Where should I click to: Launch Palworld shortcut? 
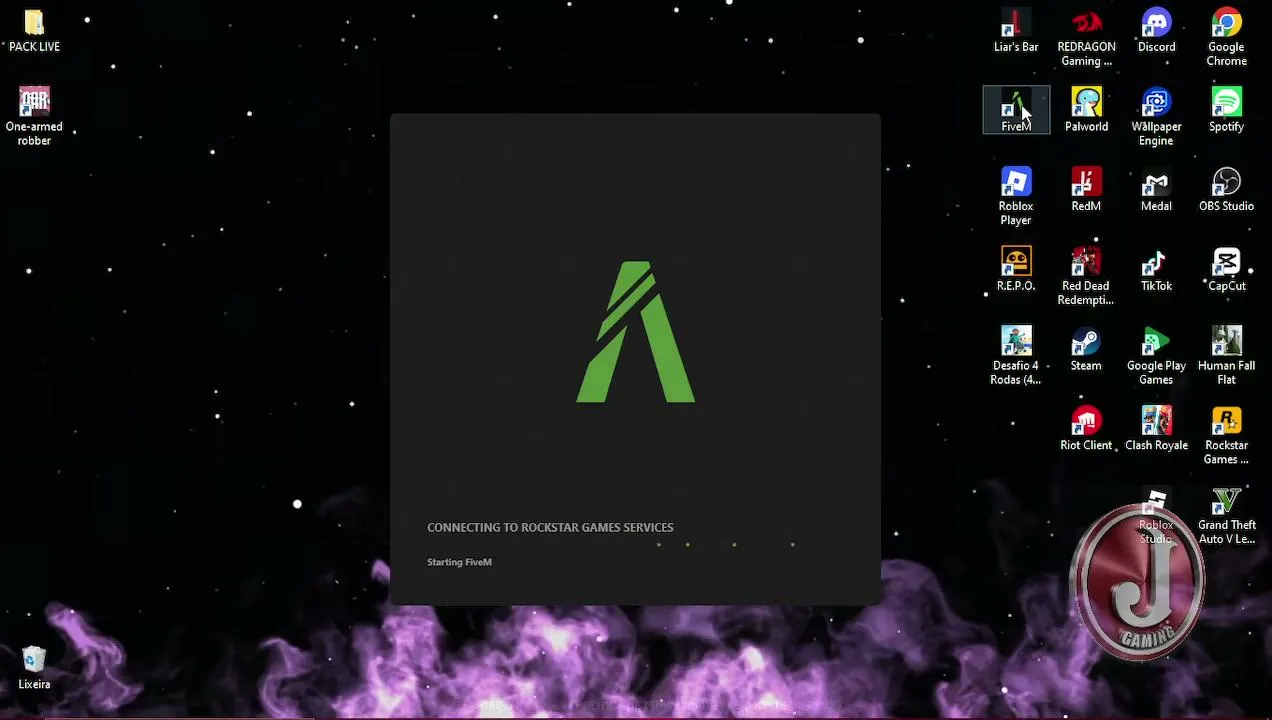pyautogui.click(x=1086, y=110)
